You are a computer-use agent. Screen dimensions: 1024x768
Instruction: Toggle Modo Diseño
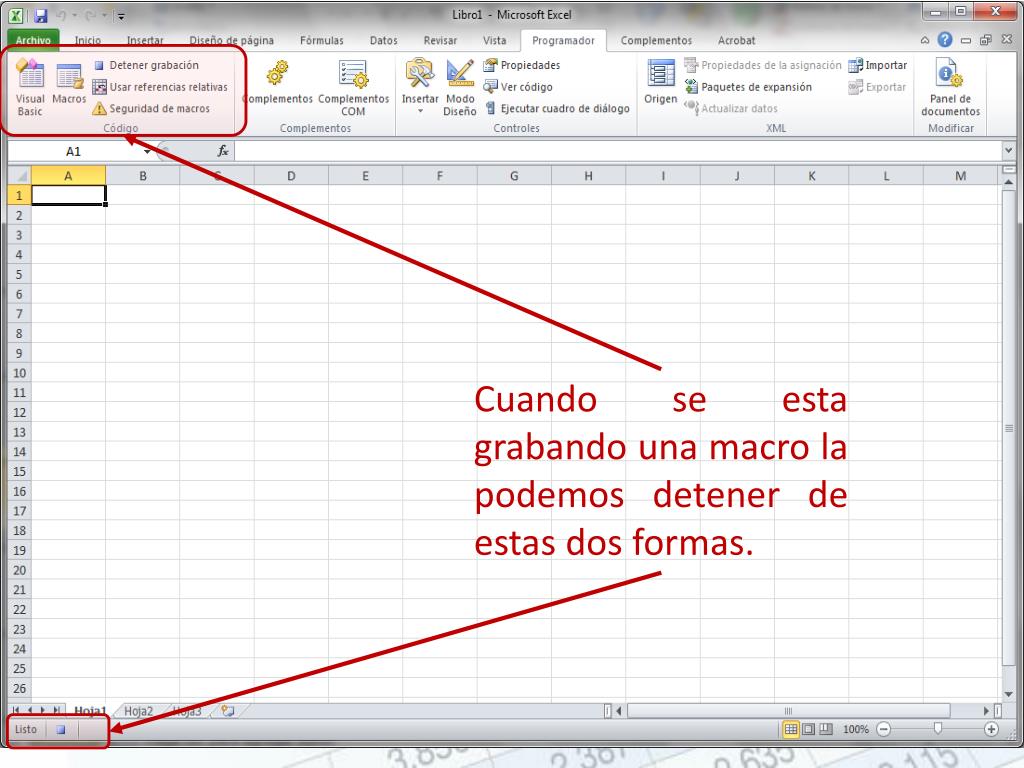(460, 88)
